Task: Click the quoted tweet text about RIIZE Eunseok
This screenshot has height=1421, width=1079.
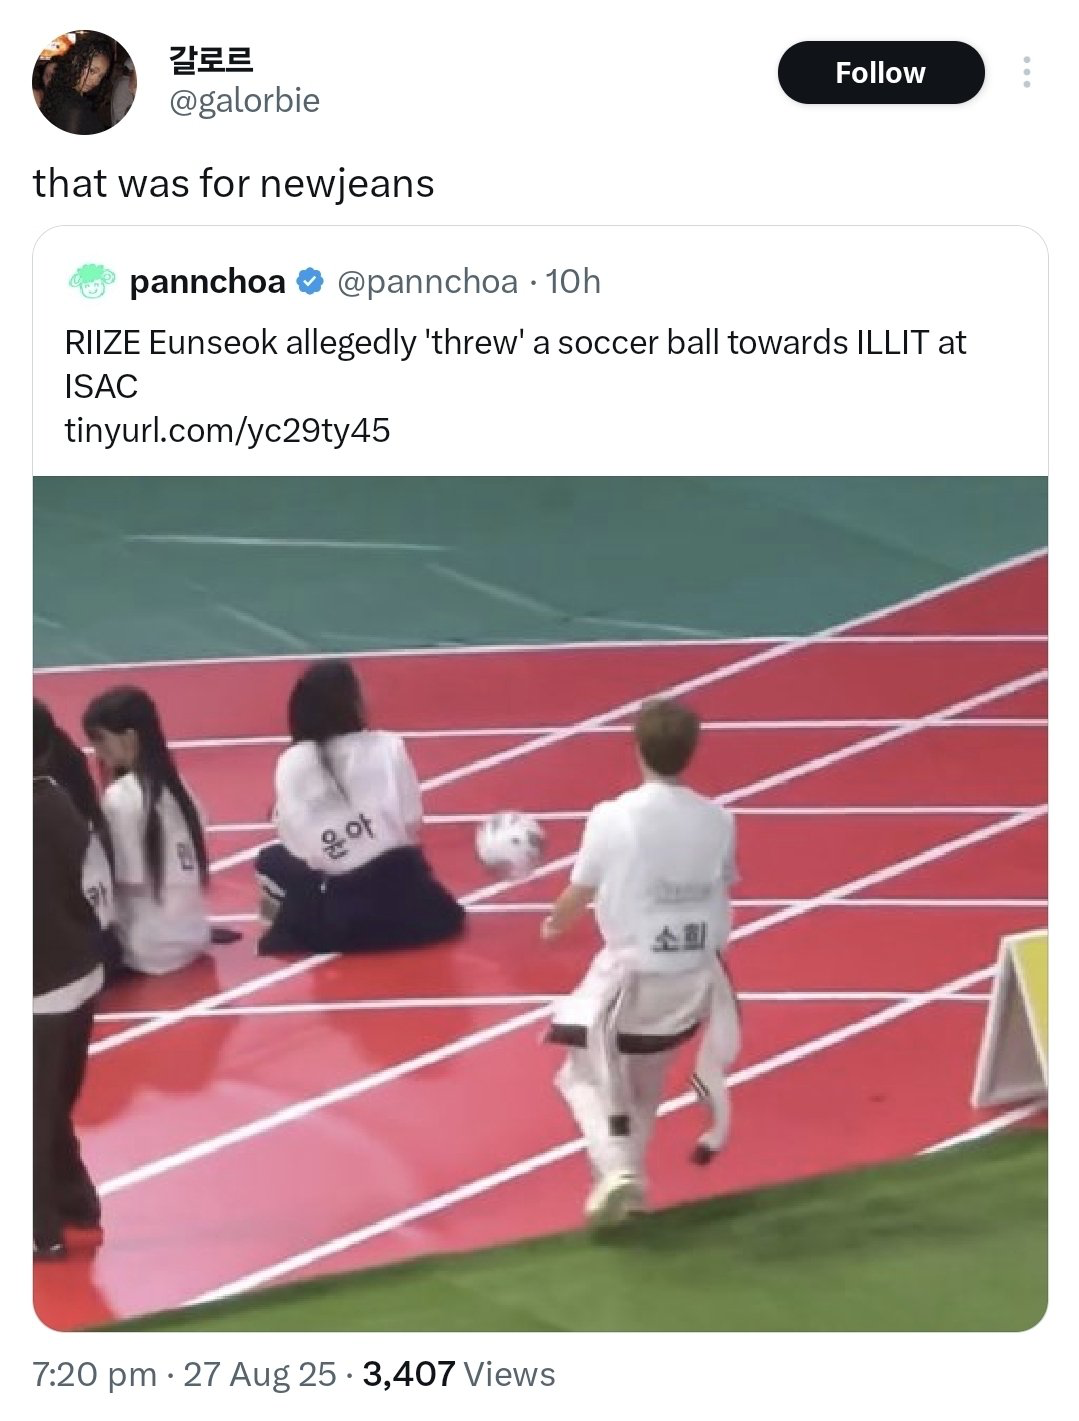Action: coord(515,364)
